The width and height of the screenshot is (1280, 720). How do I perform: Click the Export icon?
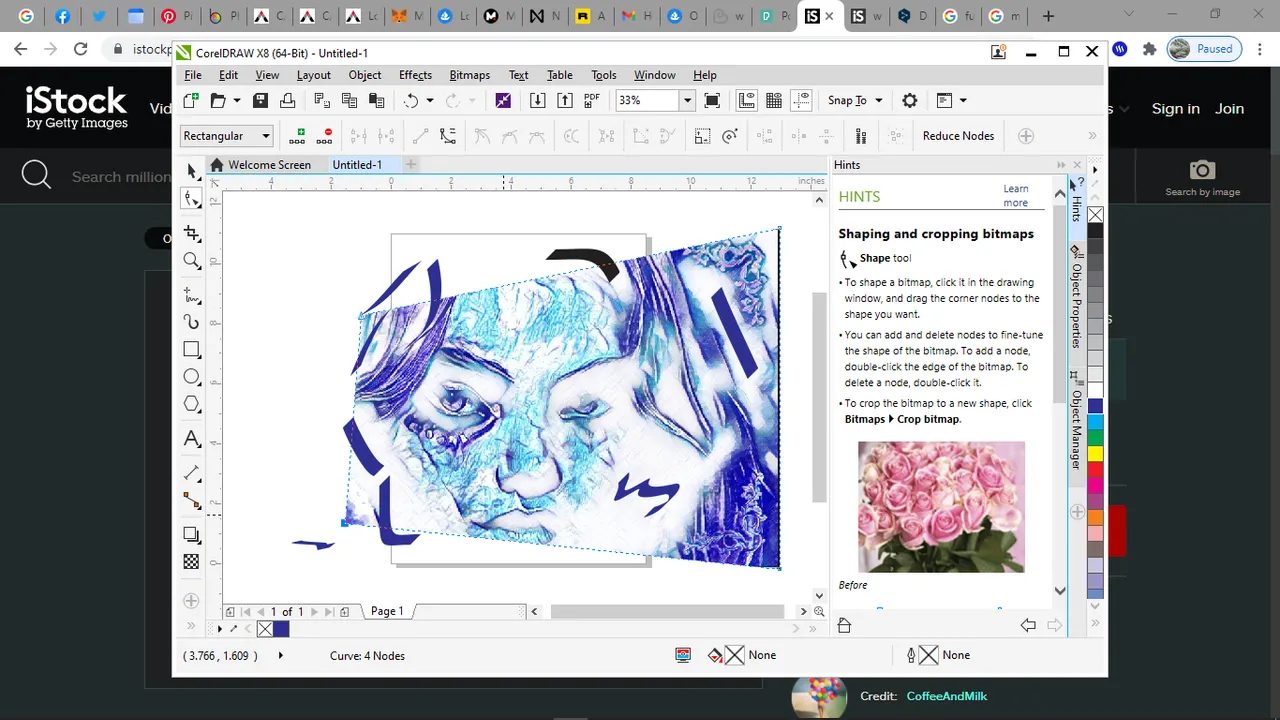pos(565,100)
